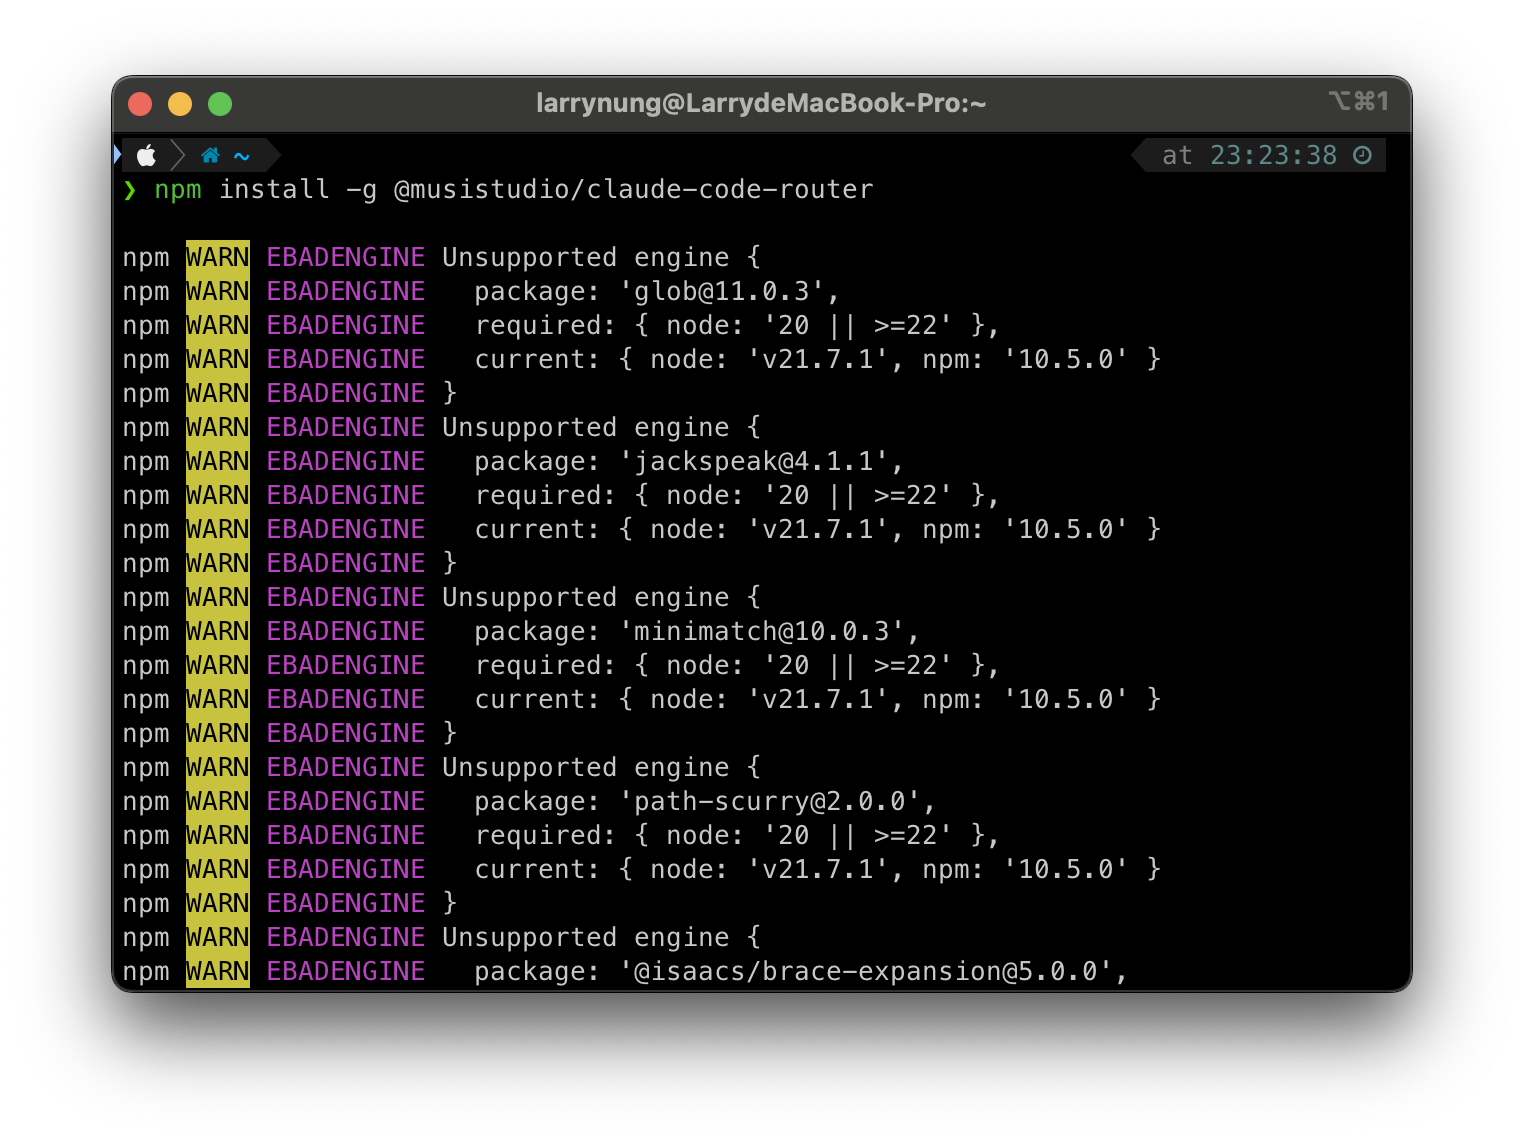
Task: Click EBADENGINE on the path-scurry package line
Action: [x=346, y=801]
